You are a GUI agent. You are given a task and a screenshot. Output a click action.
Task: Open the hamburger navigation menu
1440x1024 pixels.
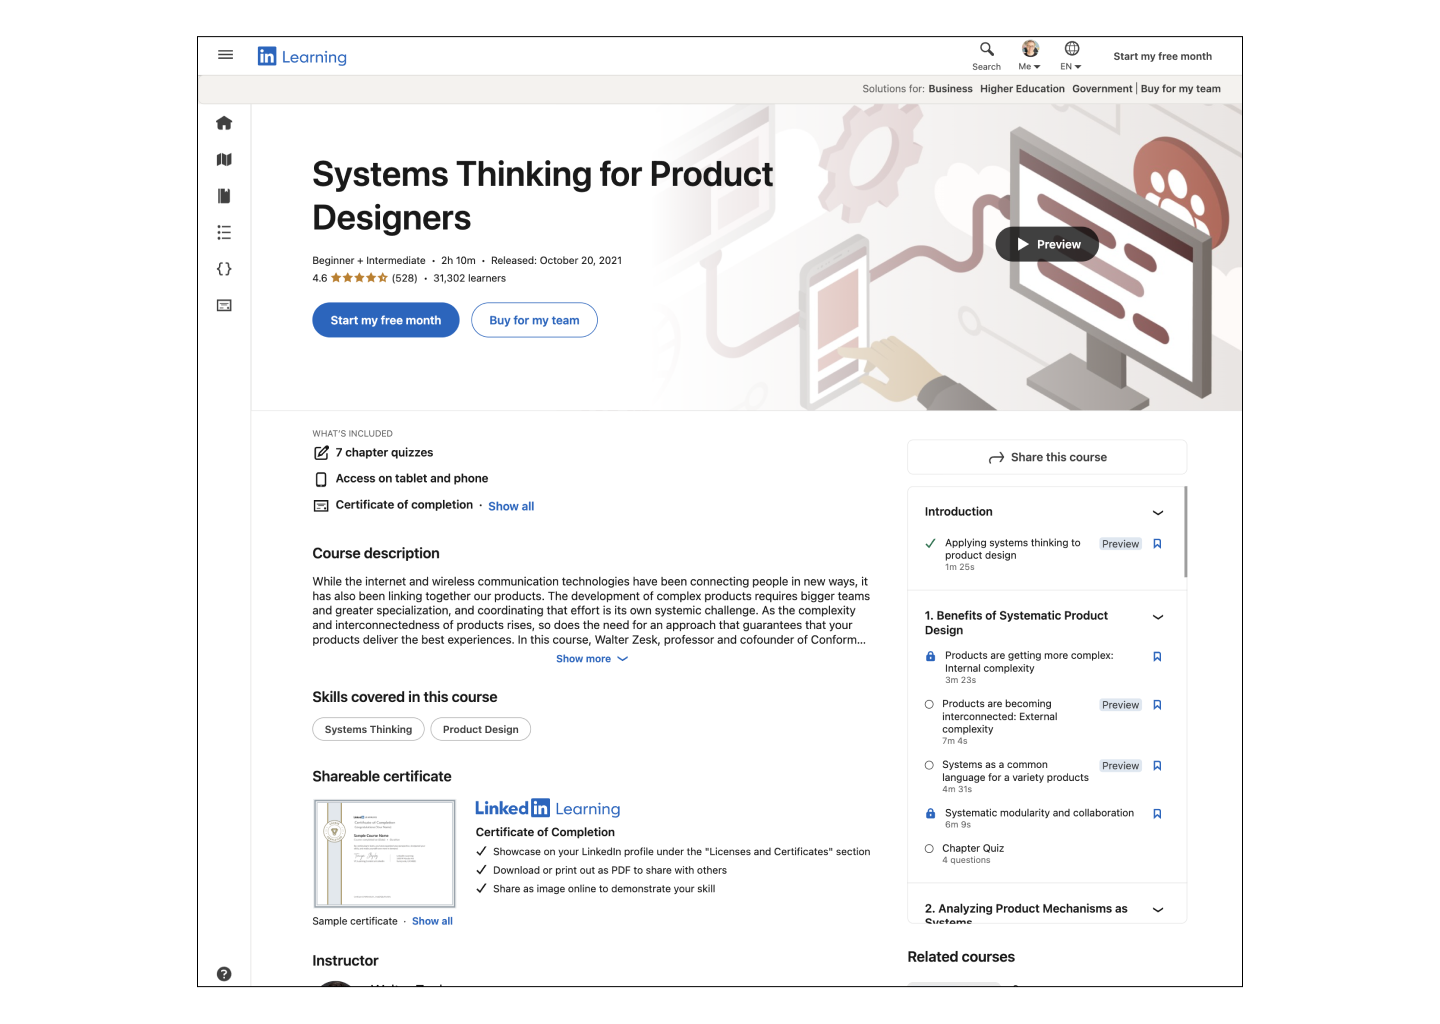(225, 55)
